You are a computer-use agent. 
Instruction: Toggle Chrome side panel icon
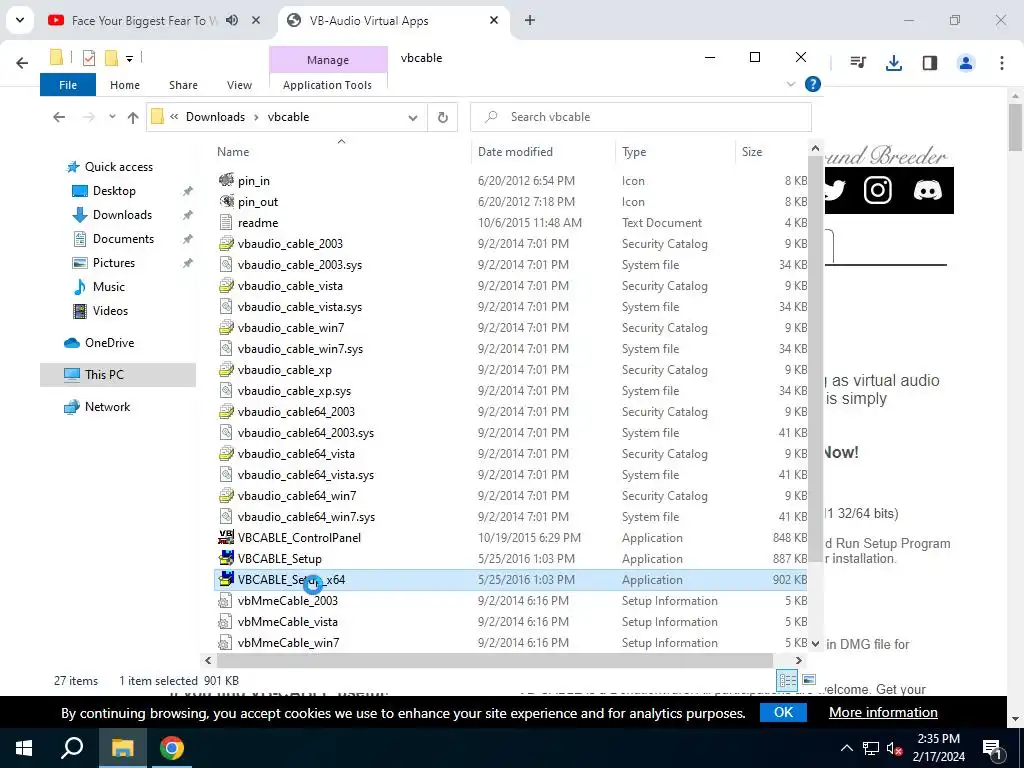[929, 63]
